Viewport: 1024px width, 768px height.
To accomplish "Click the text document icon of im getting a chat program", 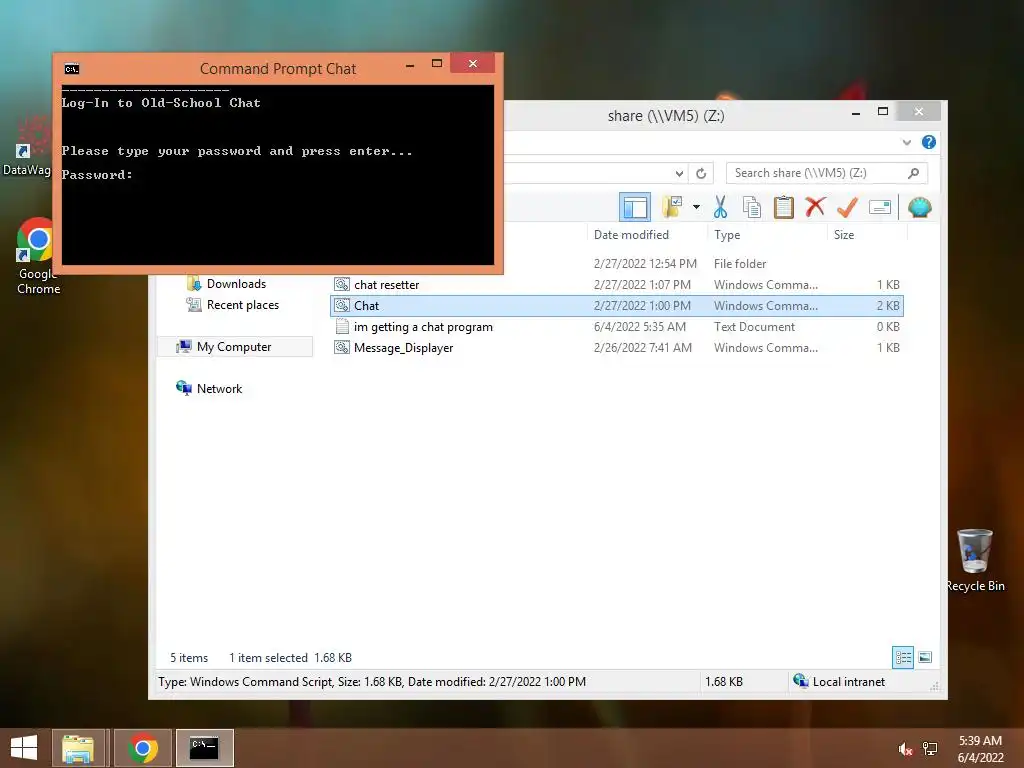I will [x=342, y=326].
